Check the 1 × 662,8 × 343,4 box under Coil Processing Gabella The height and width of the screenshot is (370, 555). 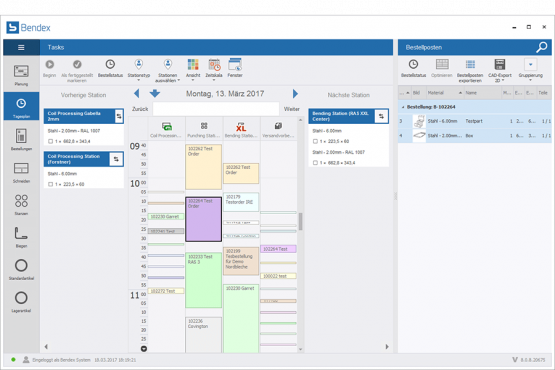[50, 141]
